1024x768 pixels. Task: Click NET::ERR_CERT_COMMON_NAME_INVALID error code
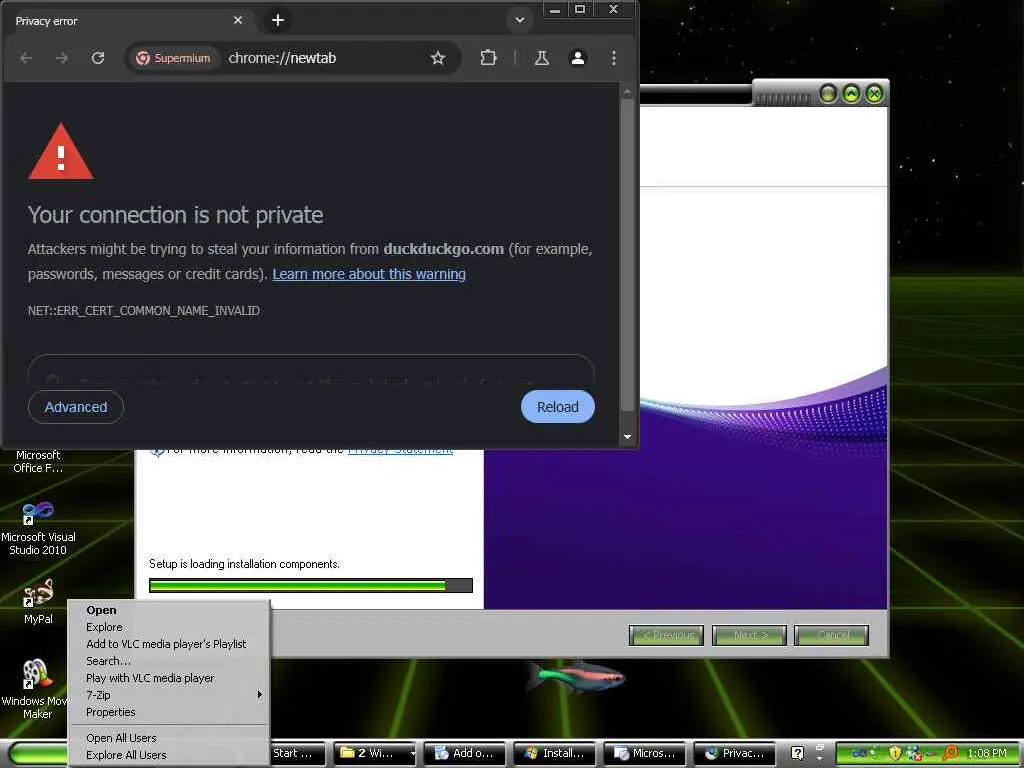[x=144, y=311]
